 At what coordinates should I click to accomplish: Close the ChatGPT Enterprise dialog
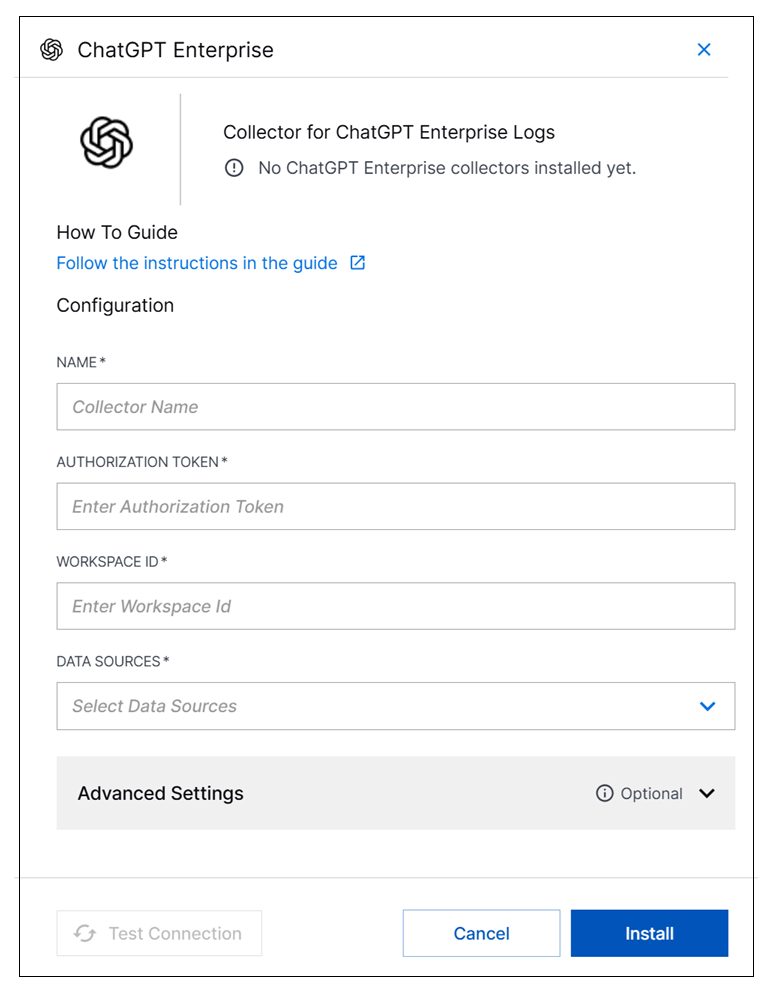[704, 50]
